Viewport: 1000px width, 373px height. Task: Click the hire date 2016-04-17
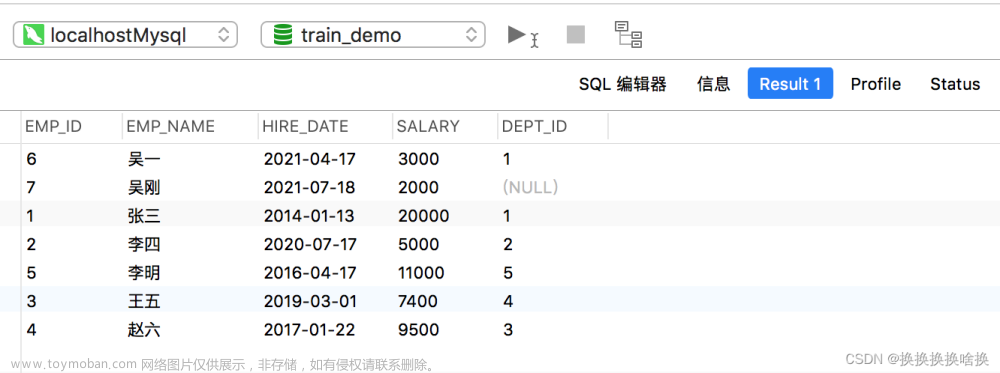pyautogui.click(x=309, y=273)
